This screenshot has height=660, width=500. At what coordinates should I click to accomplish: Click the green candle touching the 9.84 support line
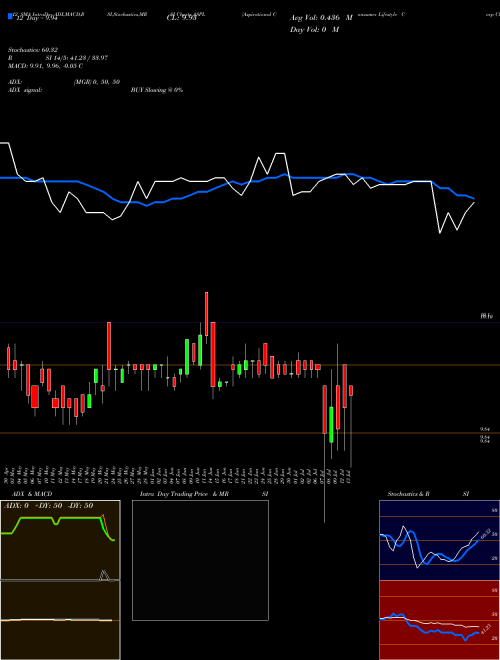[x=331, y=424]
